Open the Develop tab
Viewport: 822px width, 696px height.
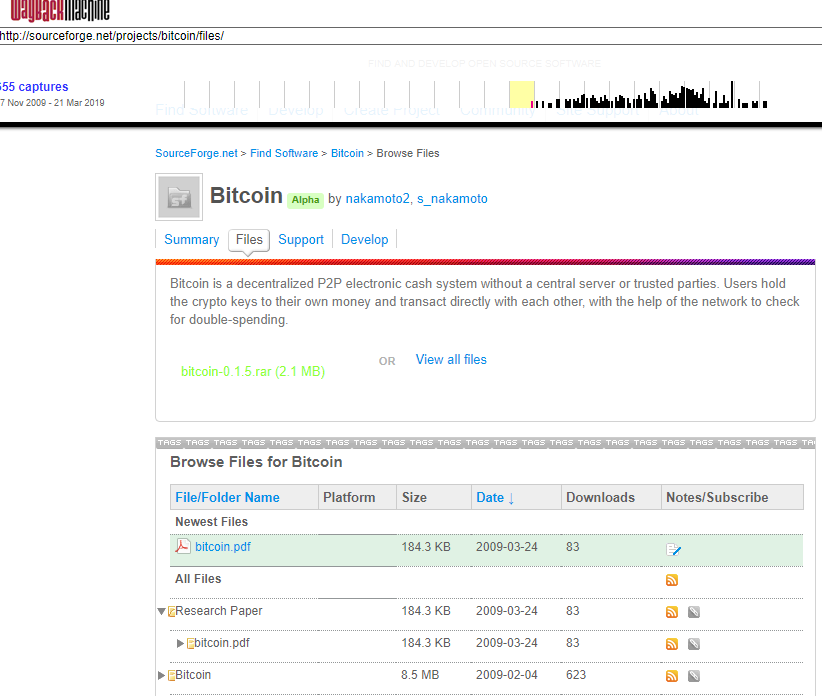click(x=364, y=240)
